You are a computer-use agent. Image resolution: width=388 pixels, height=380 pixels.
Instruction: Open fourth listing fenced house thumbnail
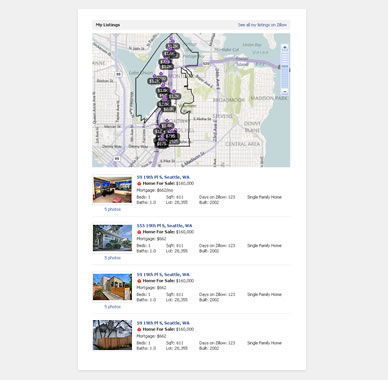tap(113, 335)
